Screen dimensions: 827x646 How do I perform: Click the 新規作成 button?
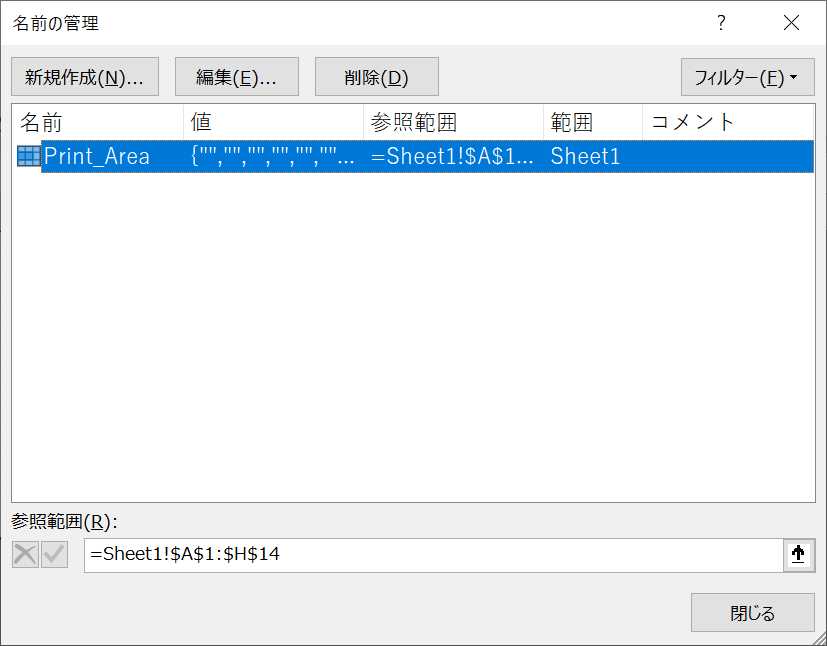(85, 77)
